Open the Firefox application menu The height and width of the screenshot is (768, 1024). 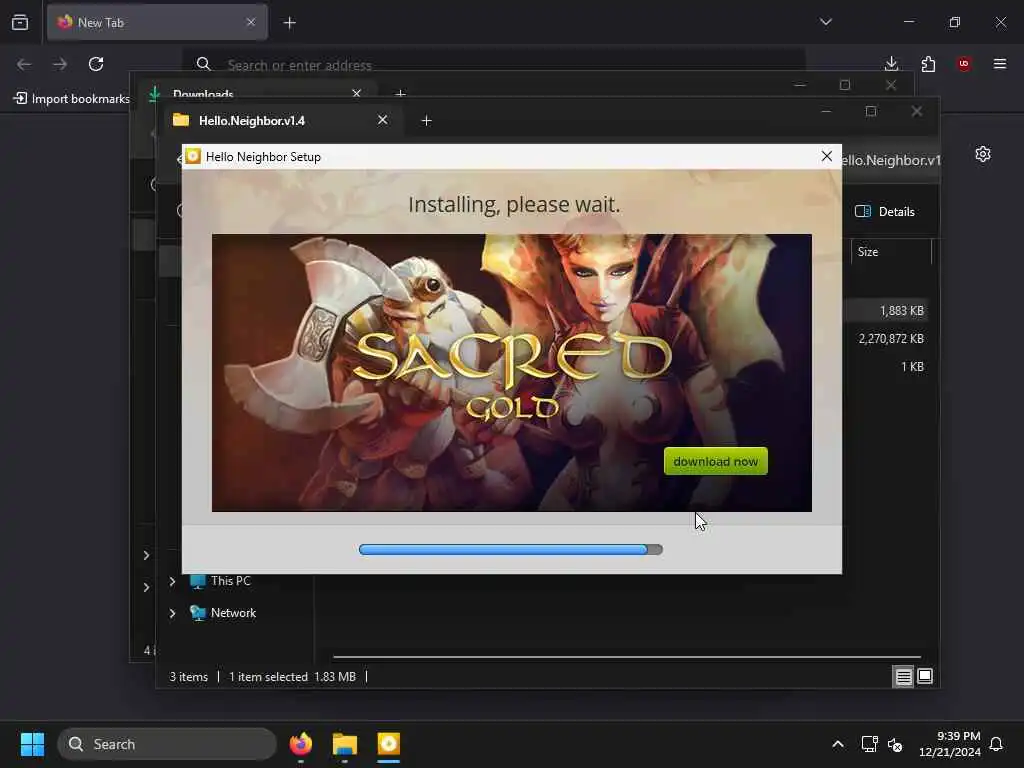[x=1000, y=63]
